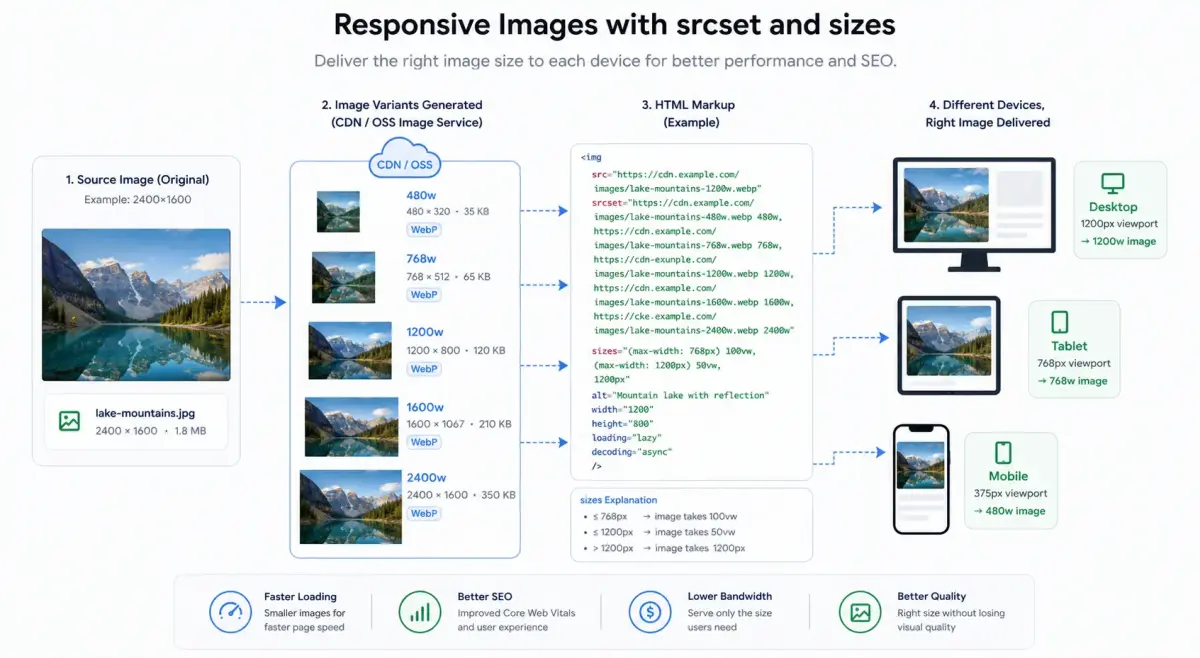Click the '2400 × 1600 · 350 KB' text
Image resolution: width=1200 pixels, height=658 pixels.
(461, 495)
